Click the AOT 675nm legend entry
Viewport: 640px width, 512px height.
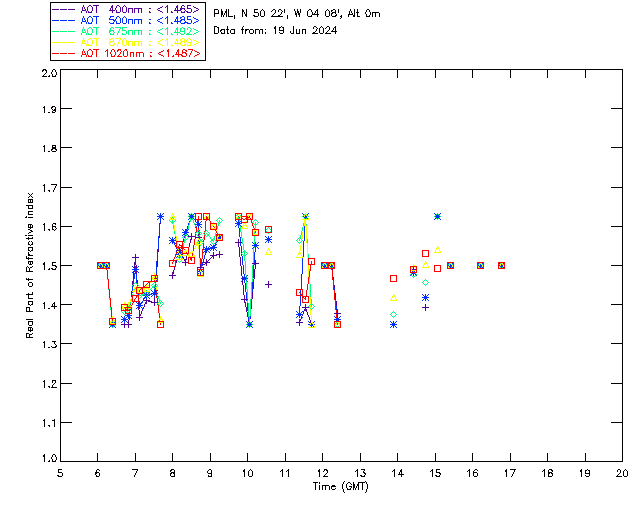[126, 31]
